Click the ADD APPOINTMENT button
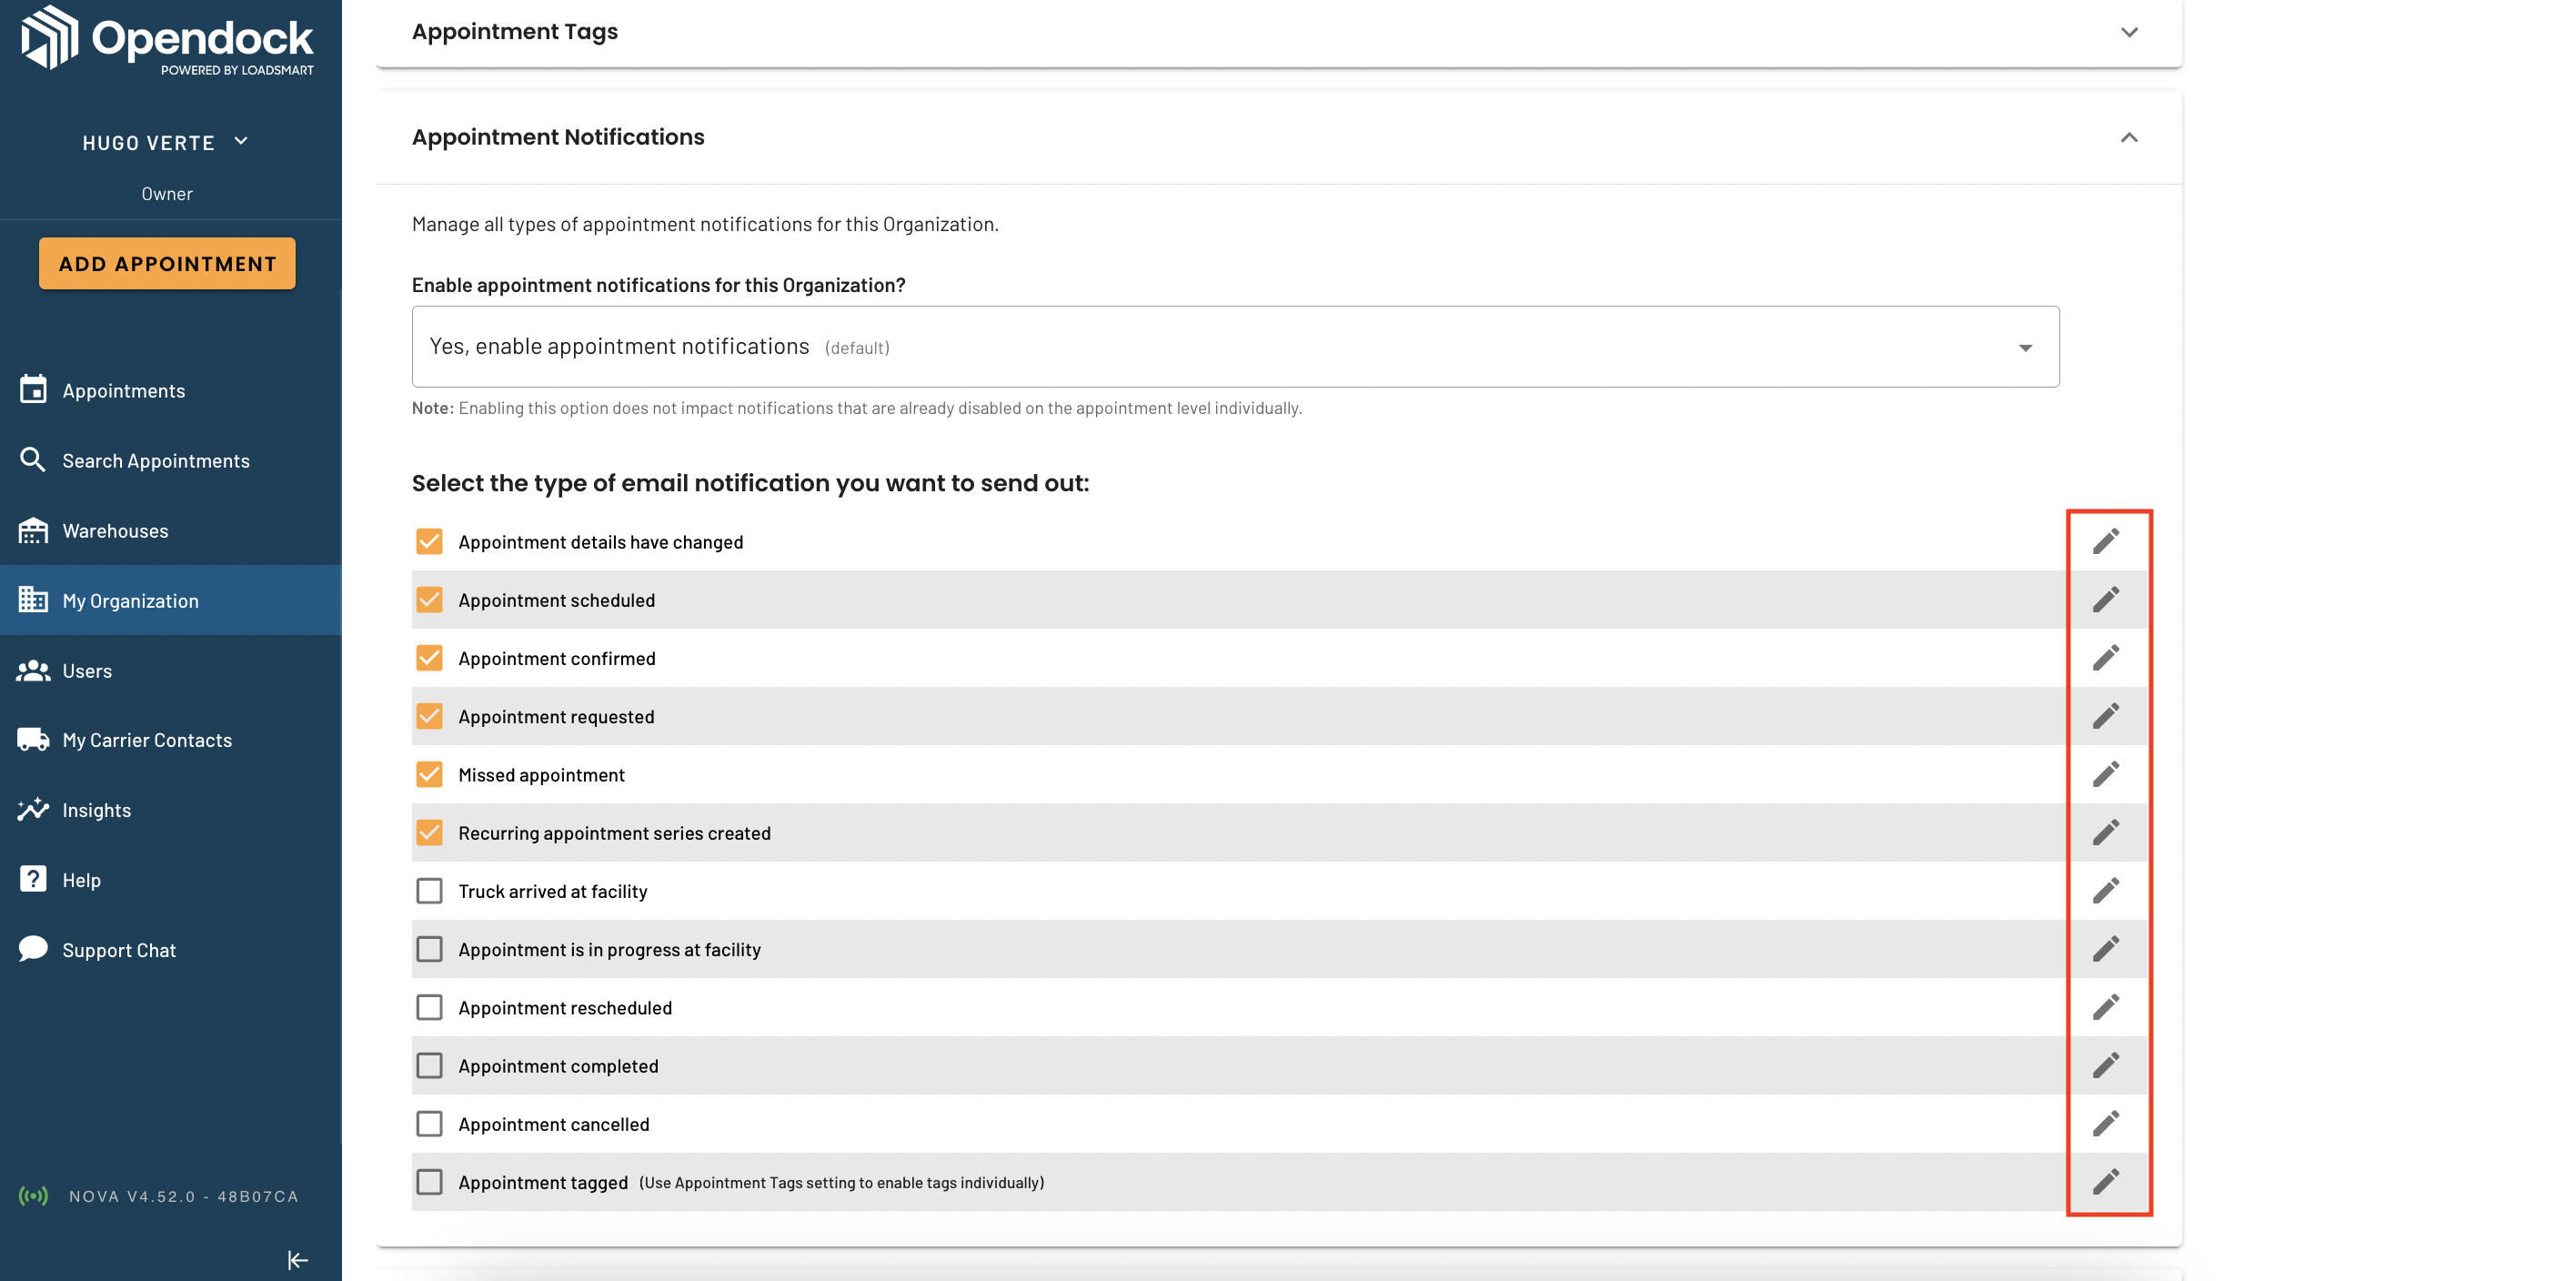Image resolution: width=2576 pixels, height=1281 pixels. point(167,263)
